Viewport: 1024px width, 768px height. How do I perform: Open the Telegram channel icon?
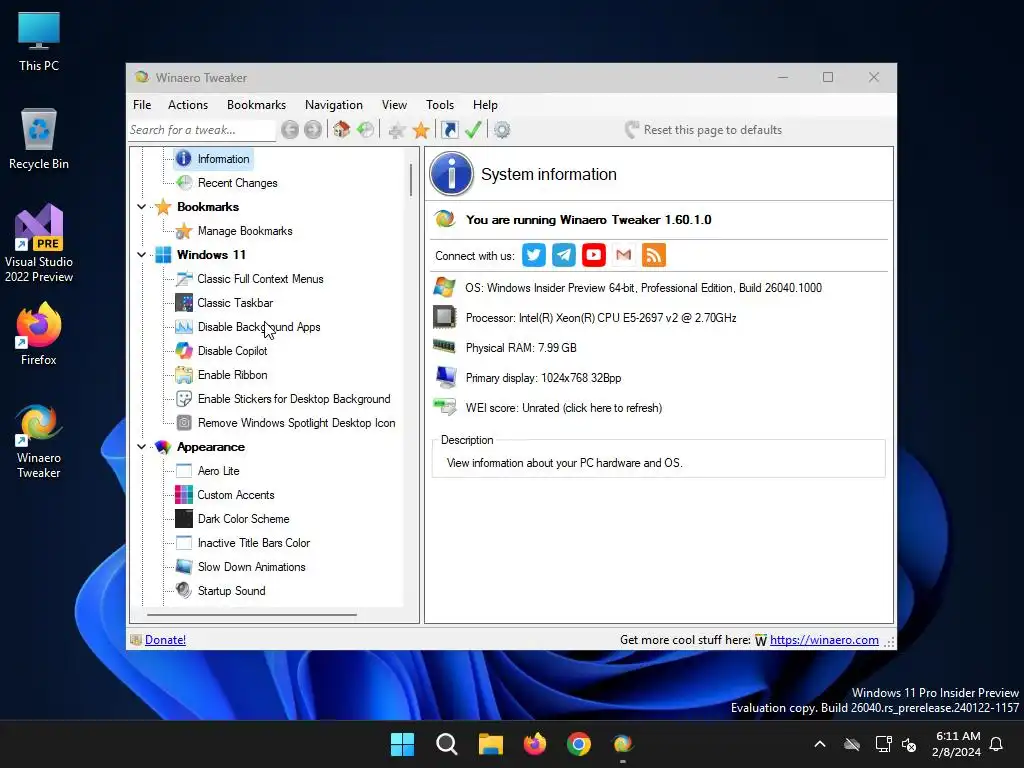(564, 255)
